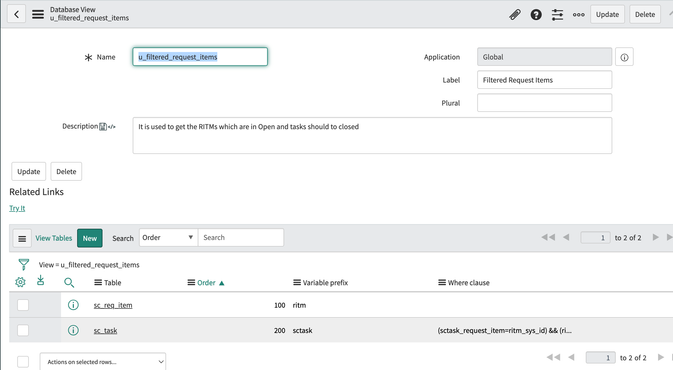Focus the Name input field
Screen dimensions: 673x370
point(200,57)
